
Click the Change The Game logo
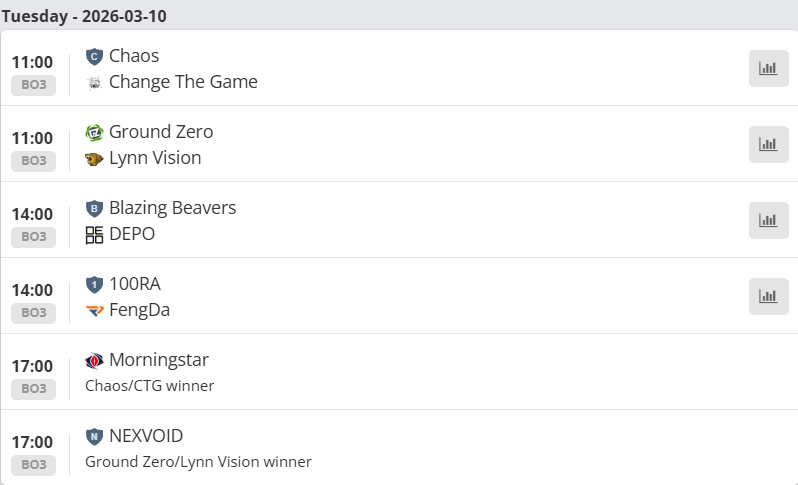[x=95, y=82]
